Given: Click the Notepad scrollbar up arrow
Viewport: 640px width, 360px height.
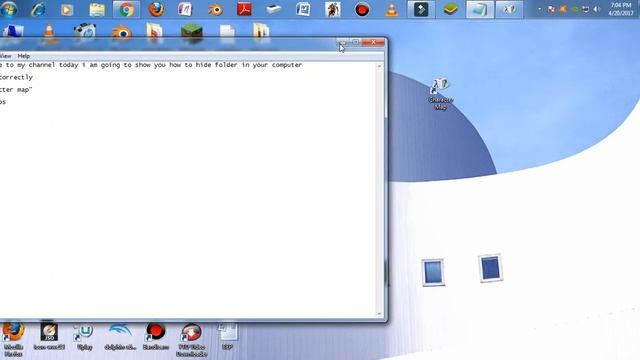Looking at the screenshot, I should click(380, 66).
